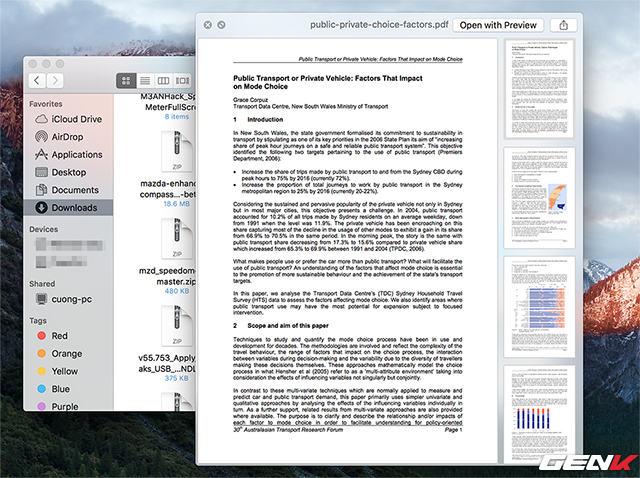The image size is (640, 478).
Task: Click the Scope and aim heading
Action: (x=288, y=326)
